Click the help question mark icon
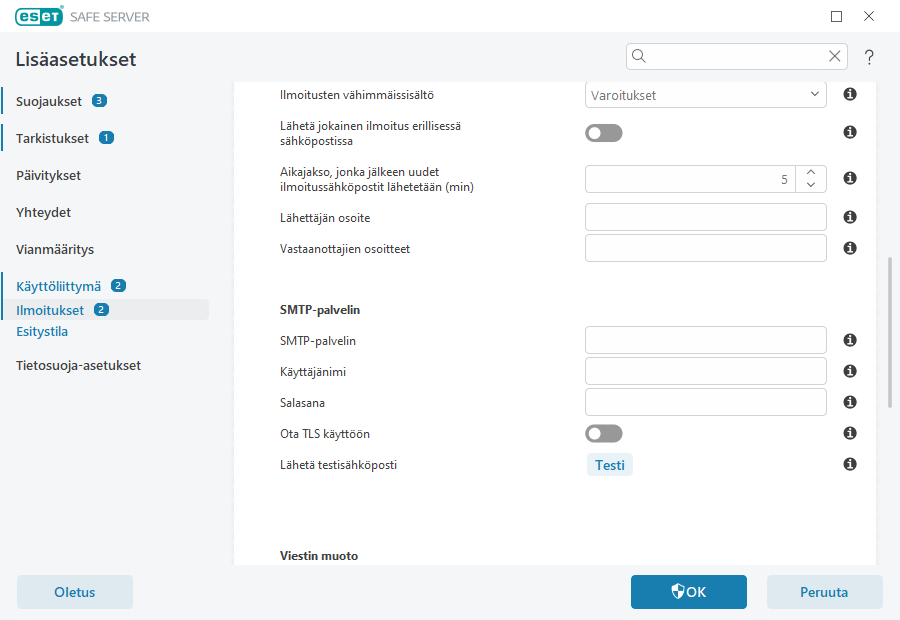This screenshot has height=620, width=900. pyautogui.click(x=869, y=57)
